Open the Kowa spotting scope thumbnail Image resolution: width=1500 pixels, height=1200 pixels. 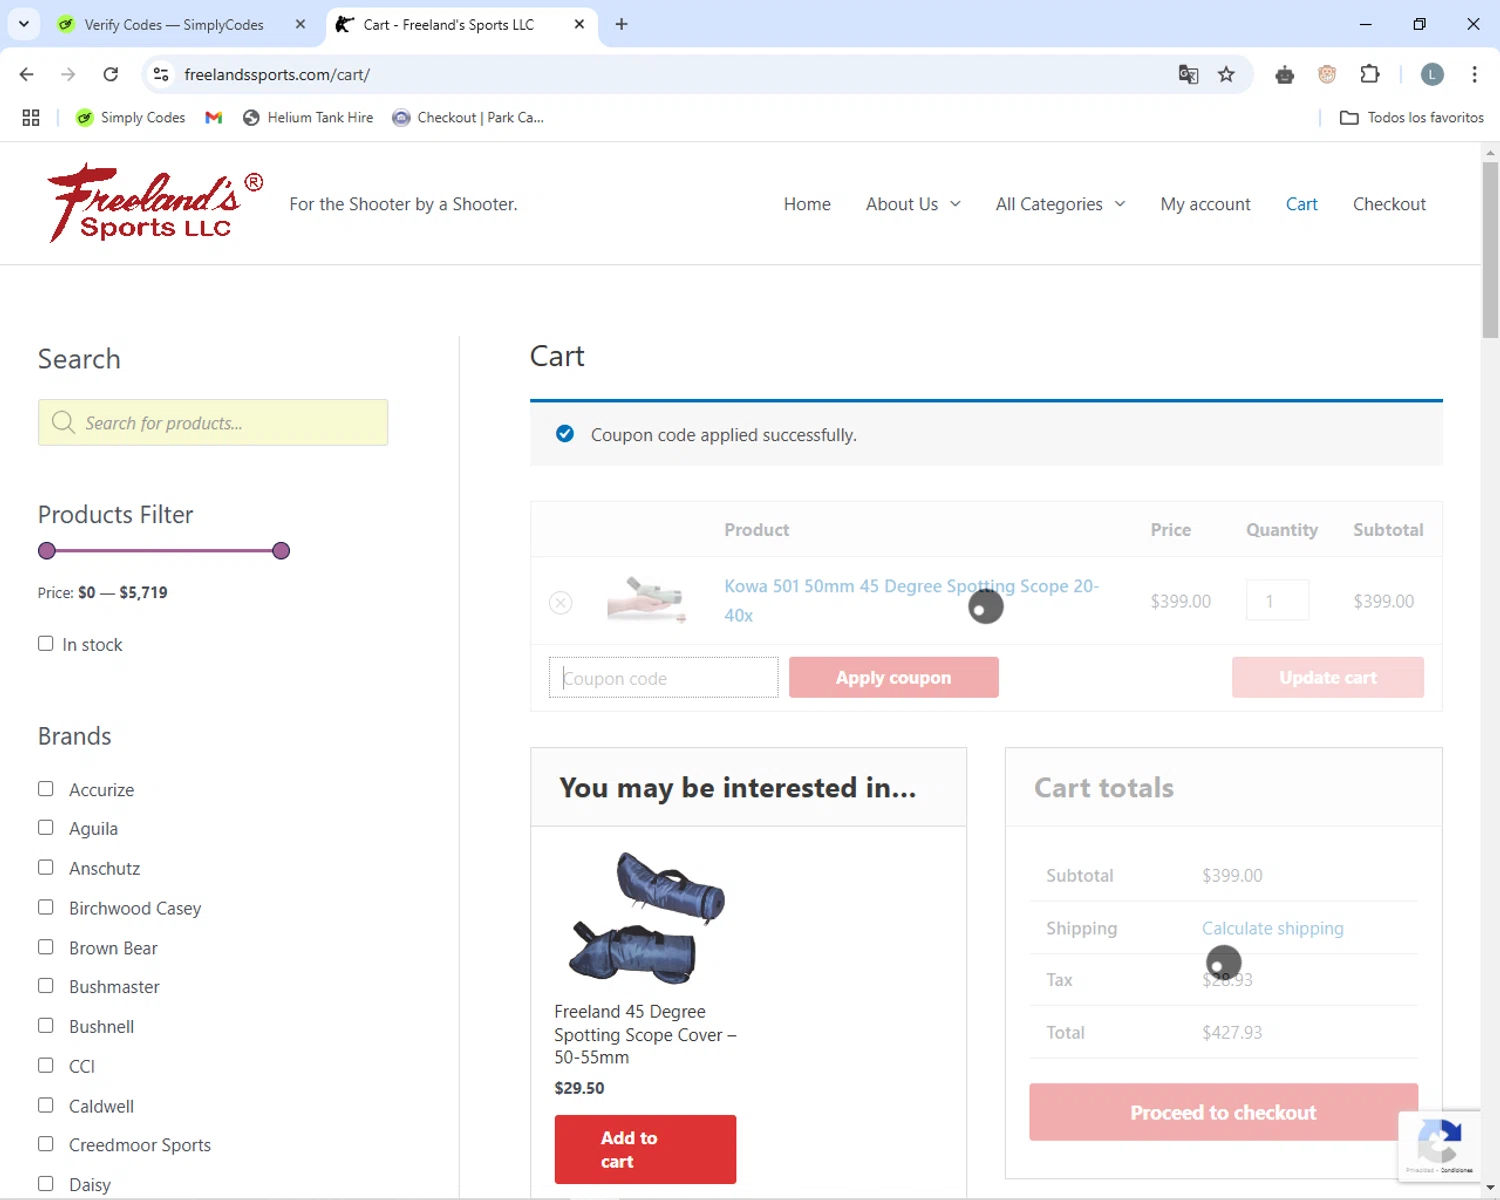click(x=646, y=599)
